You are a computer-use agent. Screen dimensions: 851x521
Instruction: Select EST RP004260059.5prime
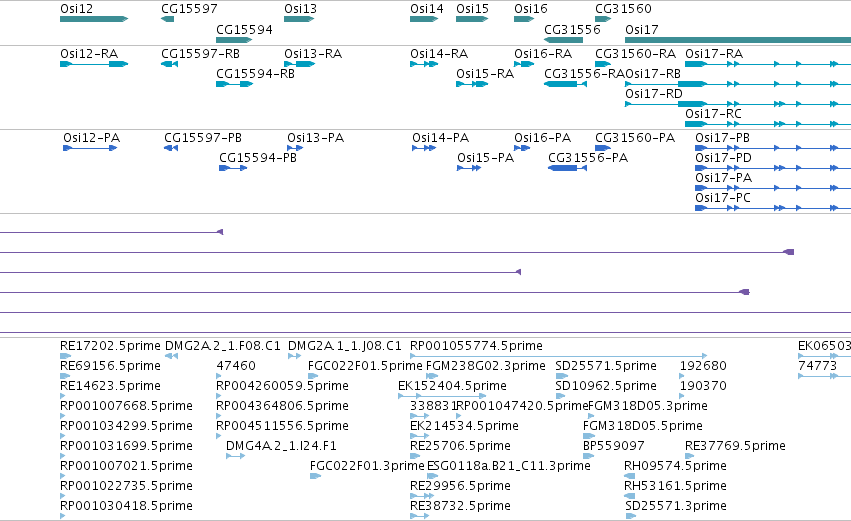point(282,386)
